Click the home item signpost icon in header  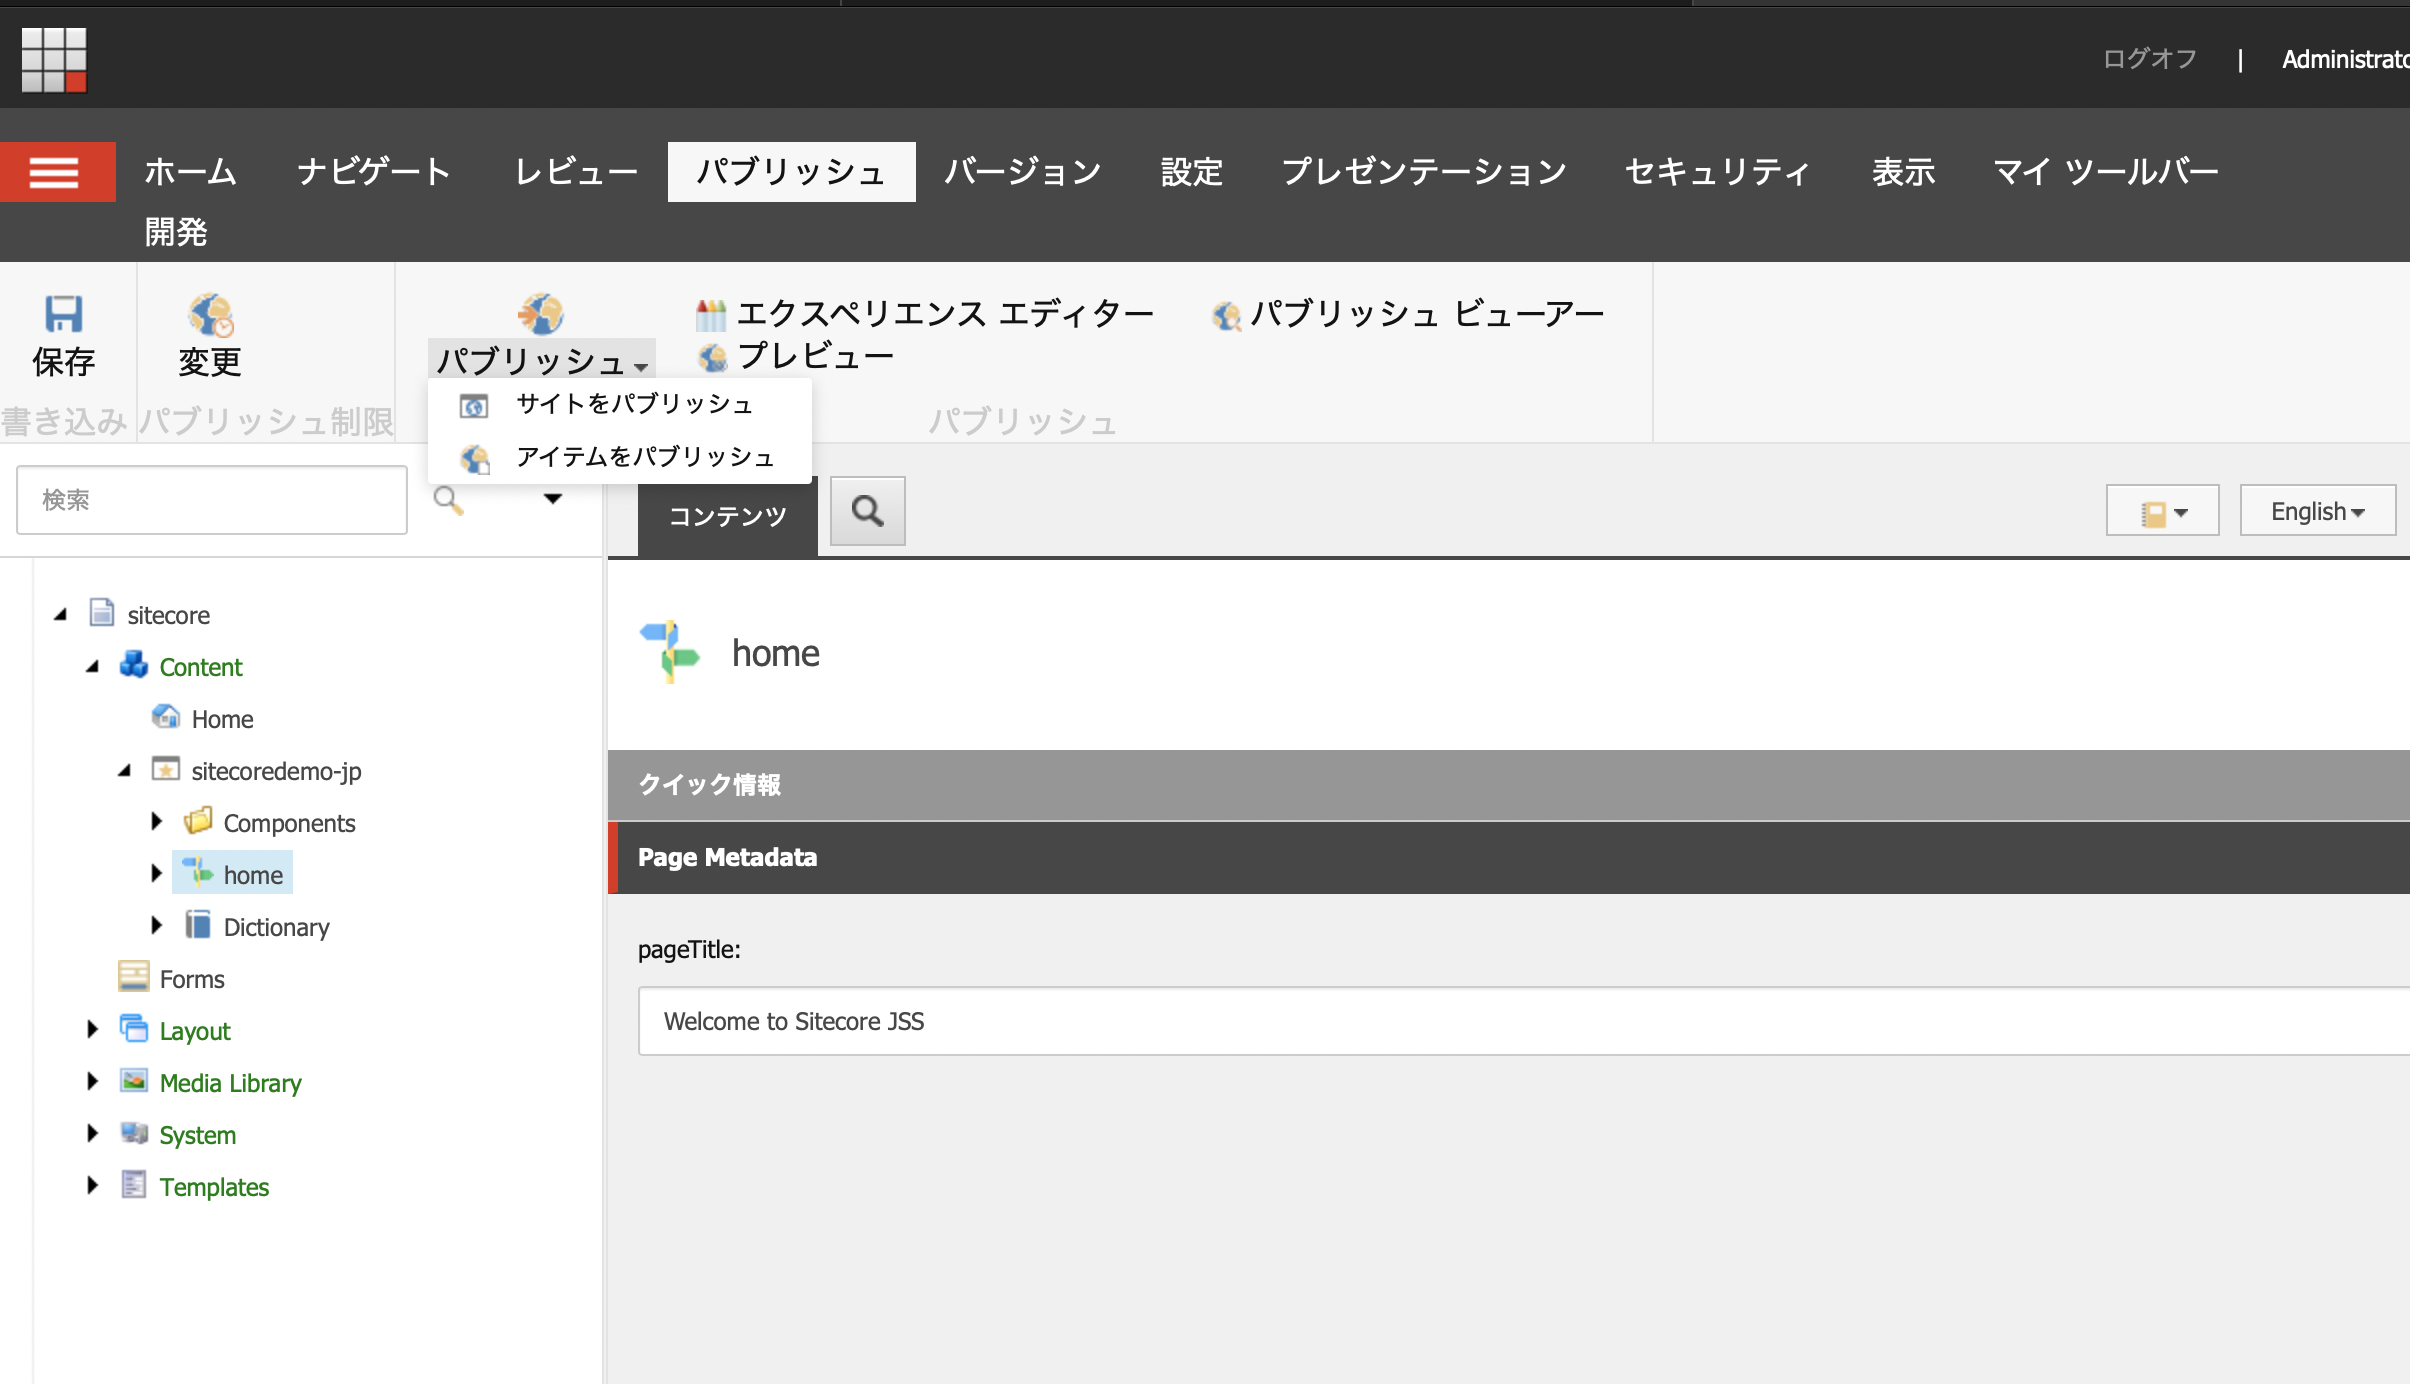tap(669, 652)
